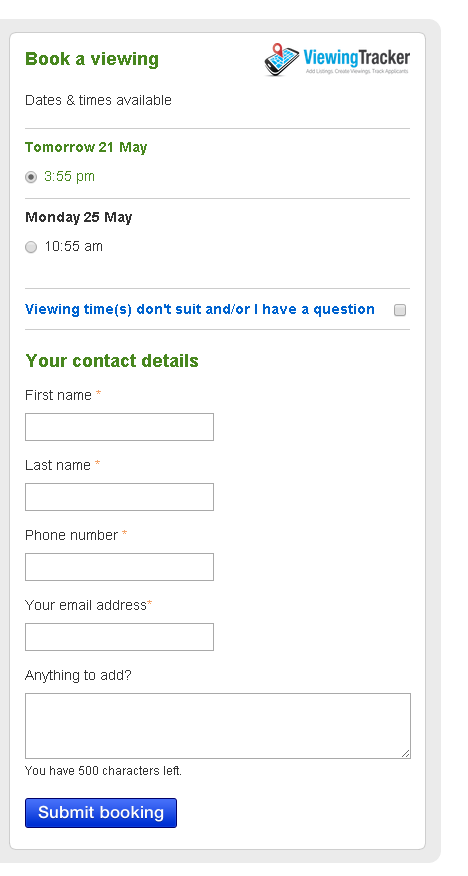Click the Tomorrow 21 May date heading
This screenshot has width=468, height=876.
(86, 147)
